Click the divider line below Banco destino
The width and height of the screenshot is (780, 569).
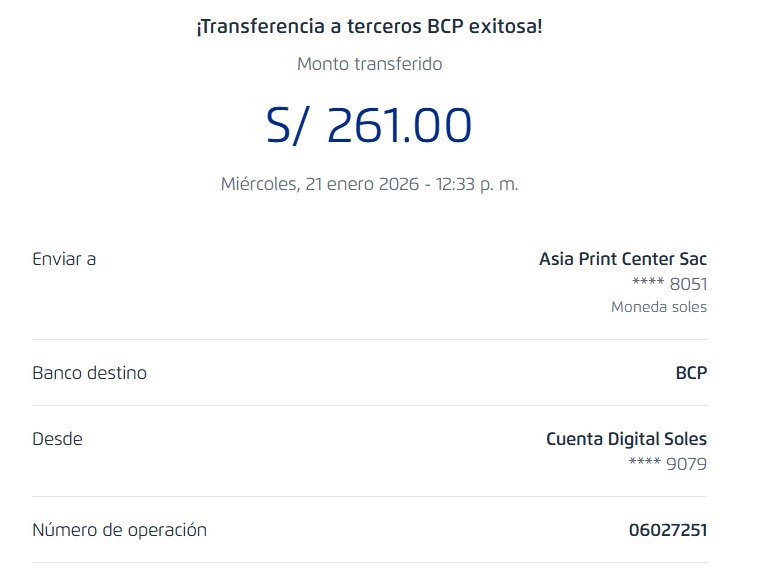point(369,405)
